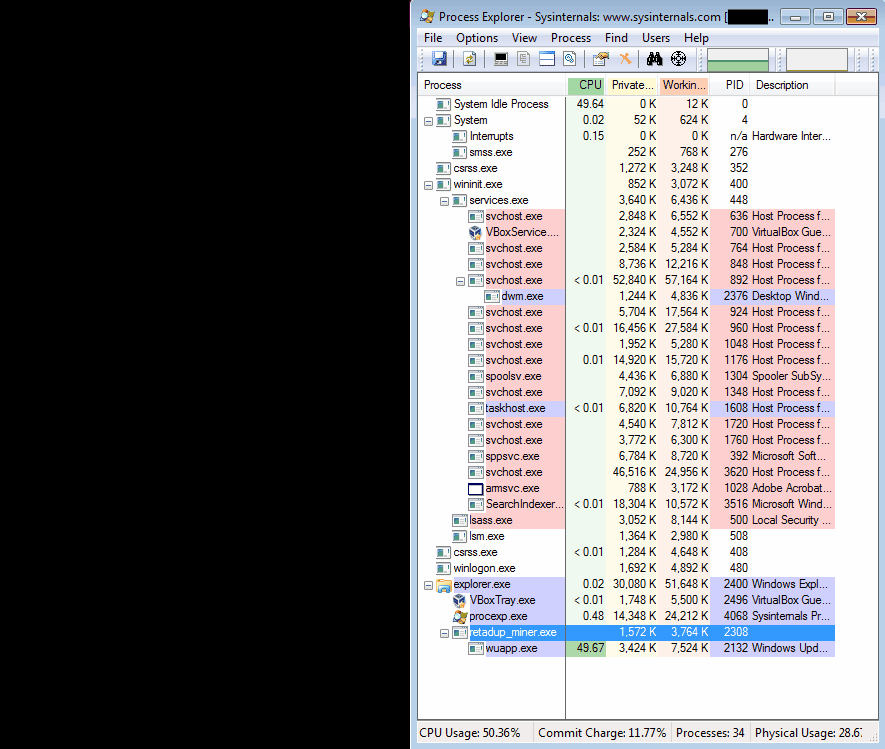Toggle the Show Lower Pane icon
The width and height of the screenshot is (885, 749).
tap(547, 59)
